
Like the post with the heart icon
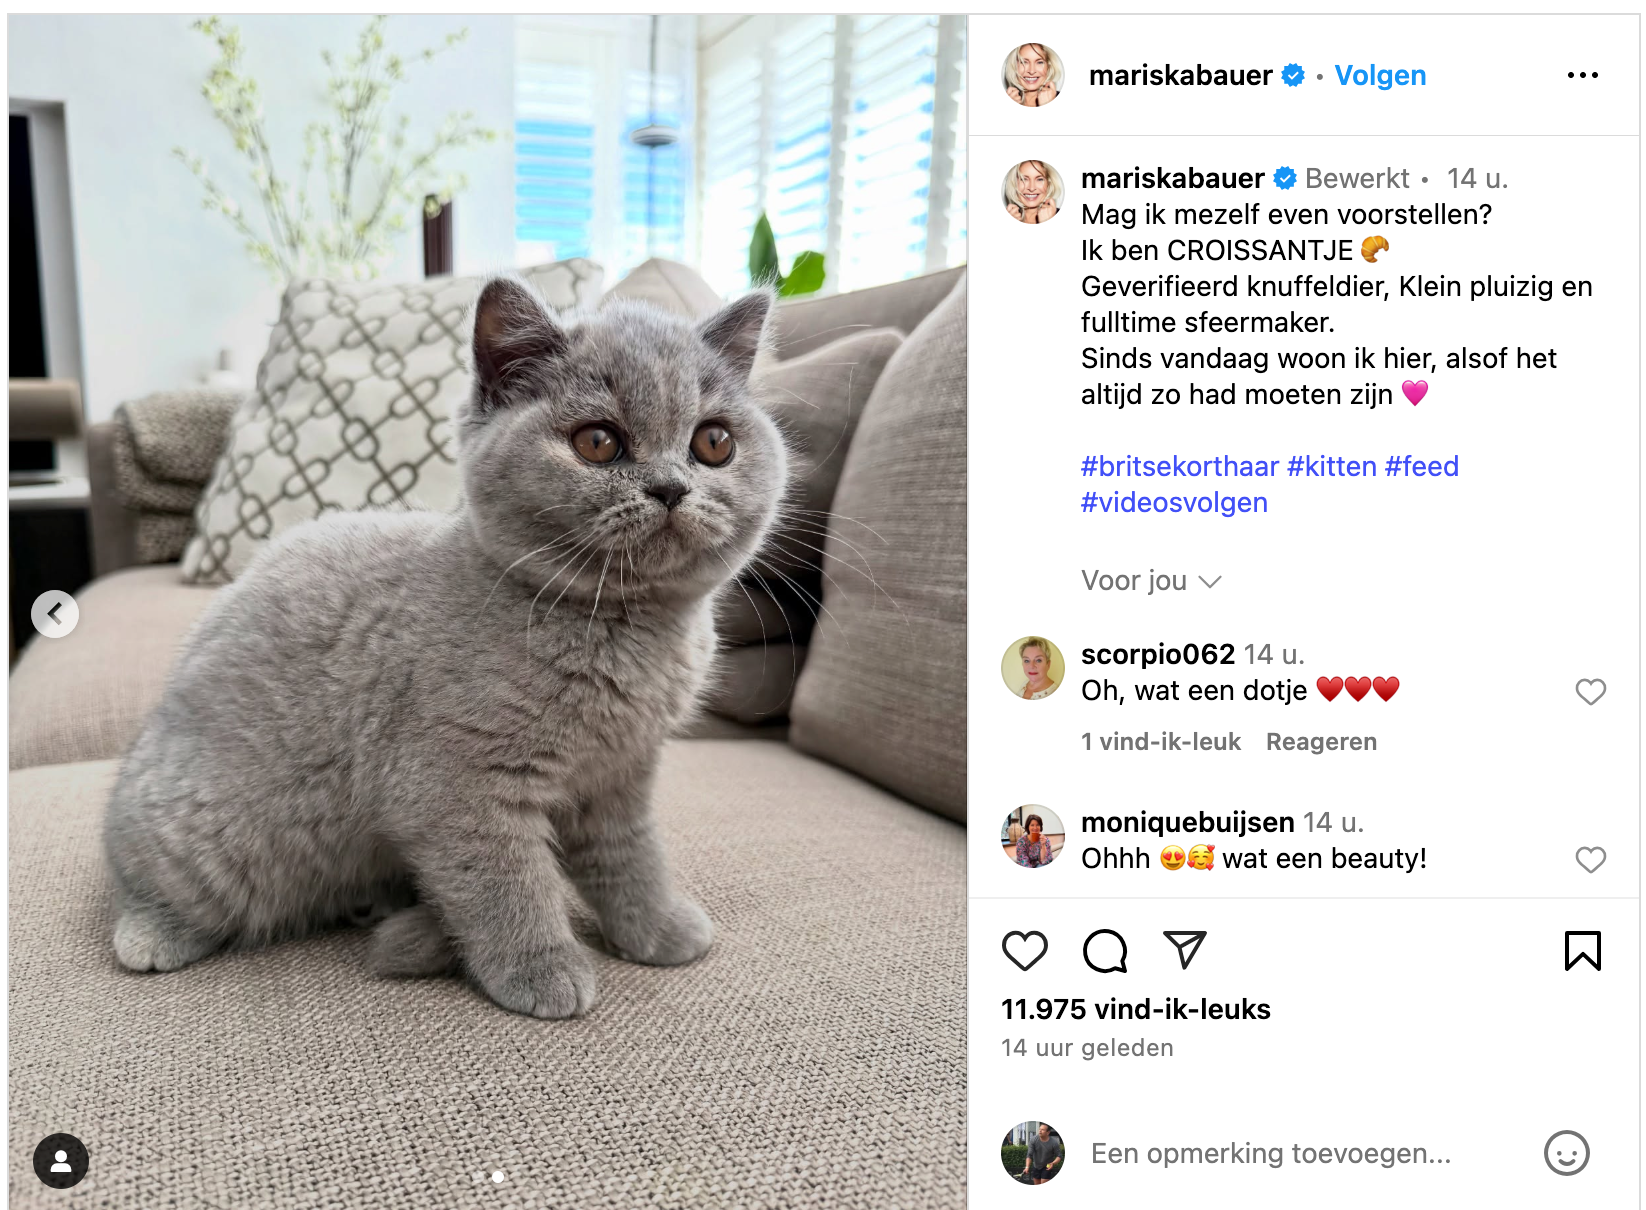tap(1025, 950)
